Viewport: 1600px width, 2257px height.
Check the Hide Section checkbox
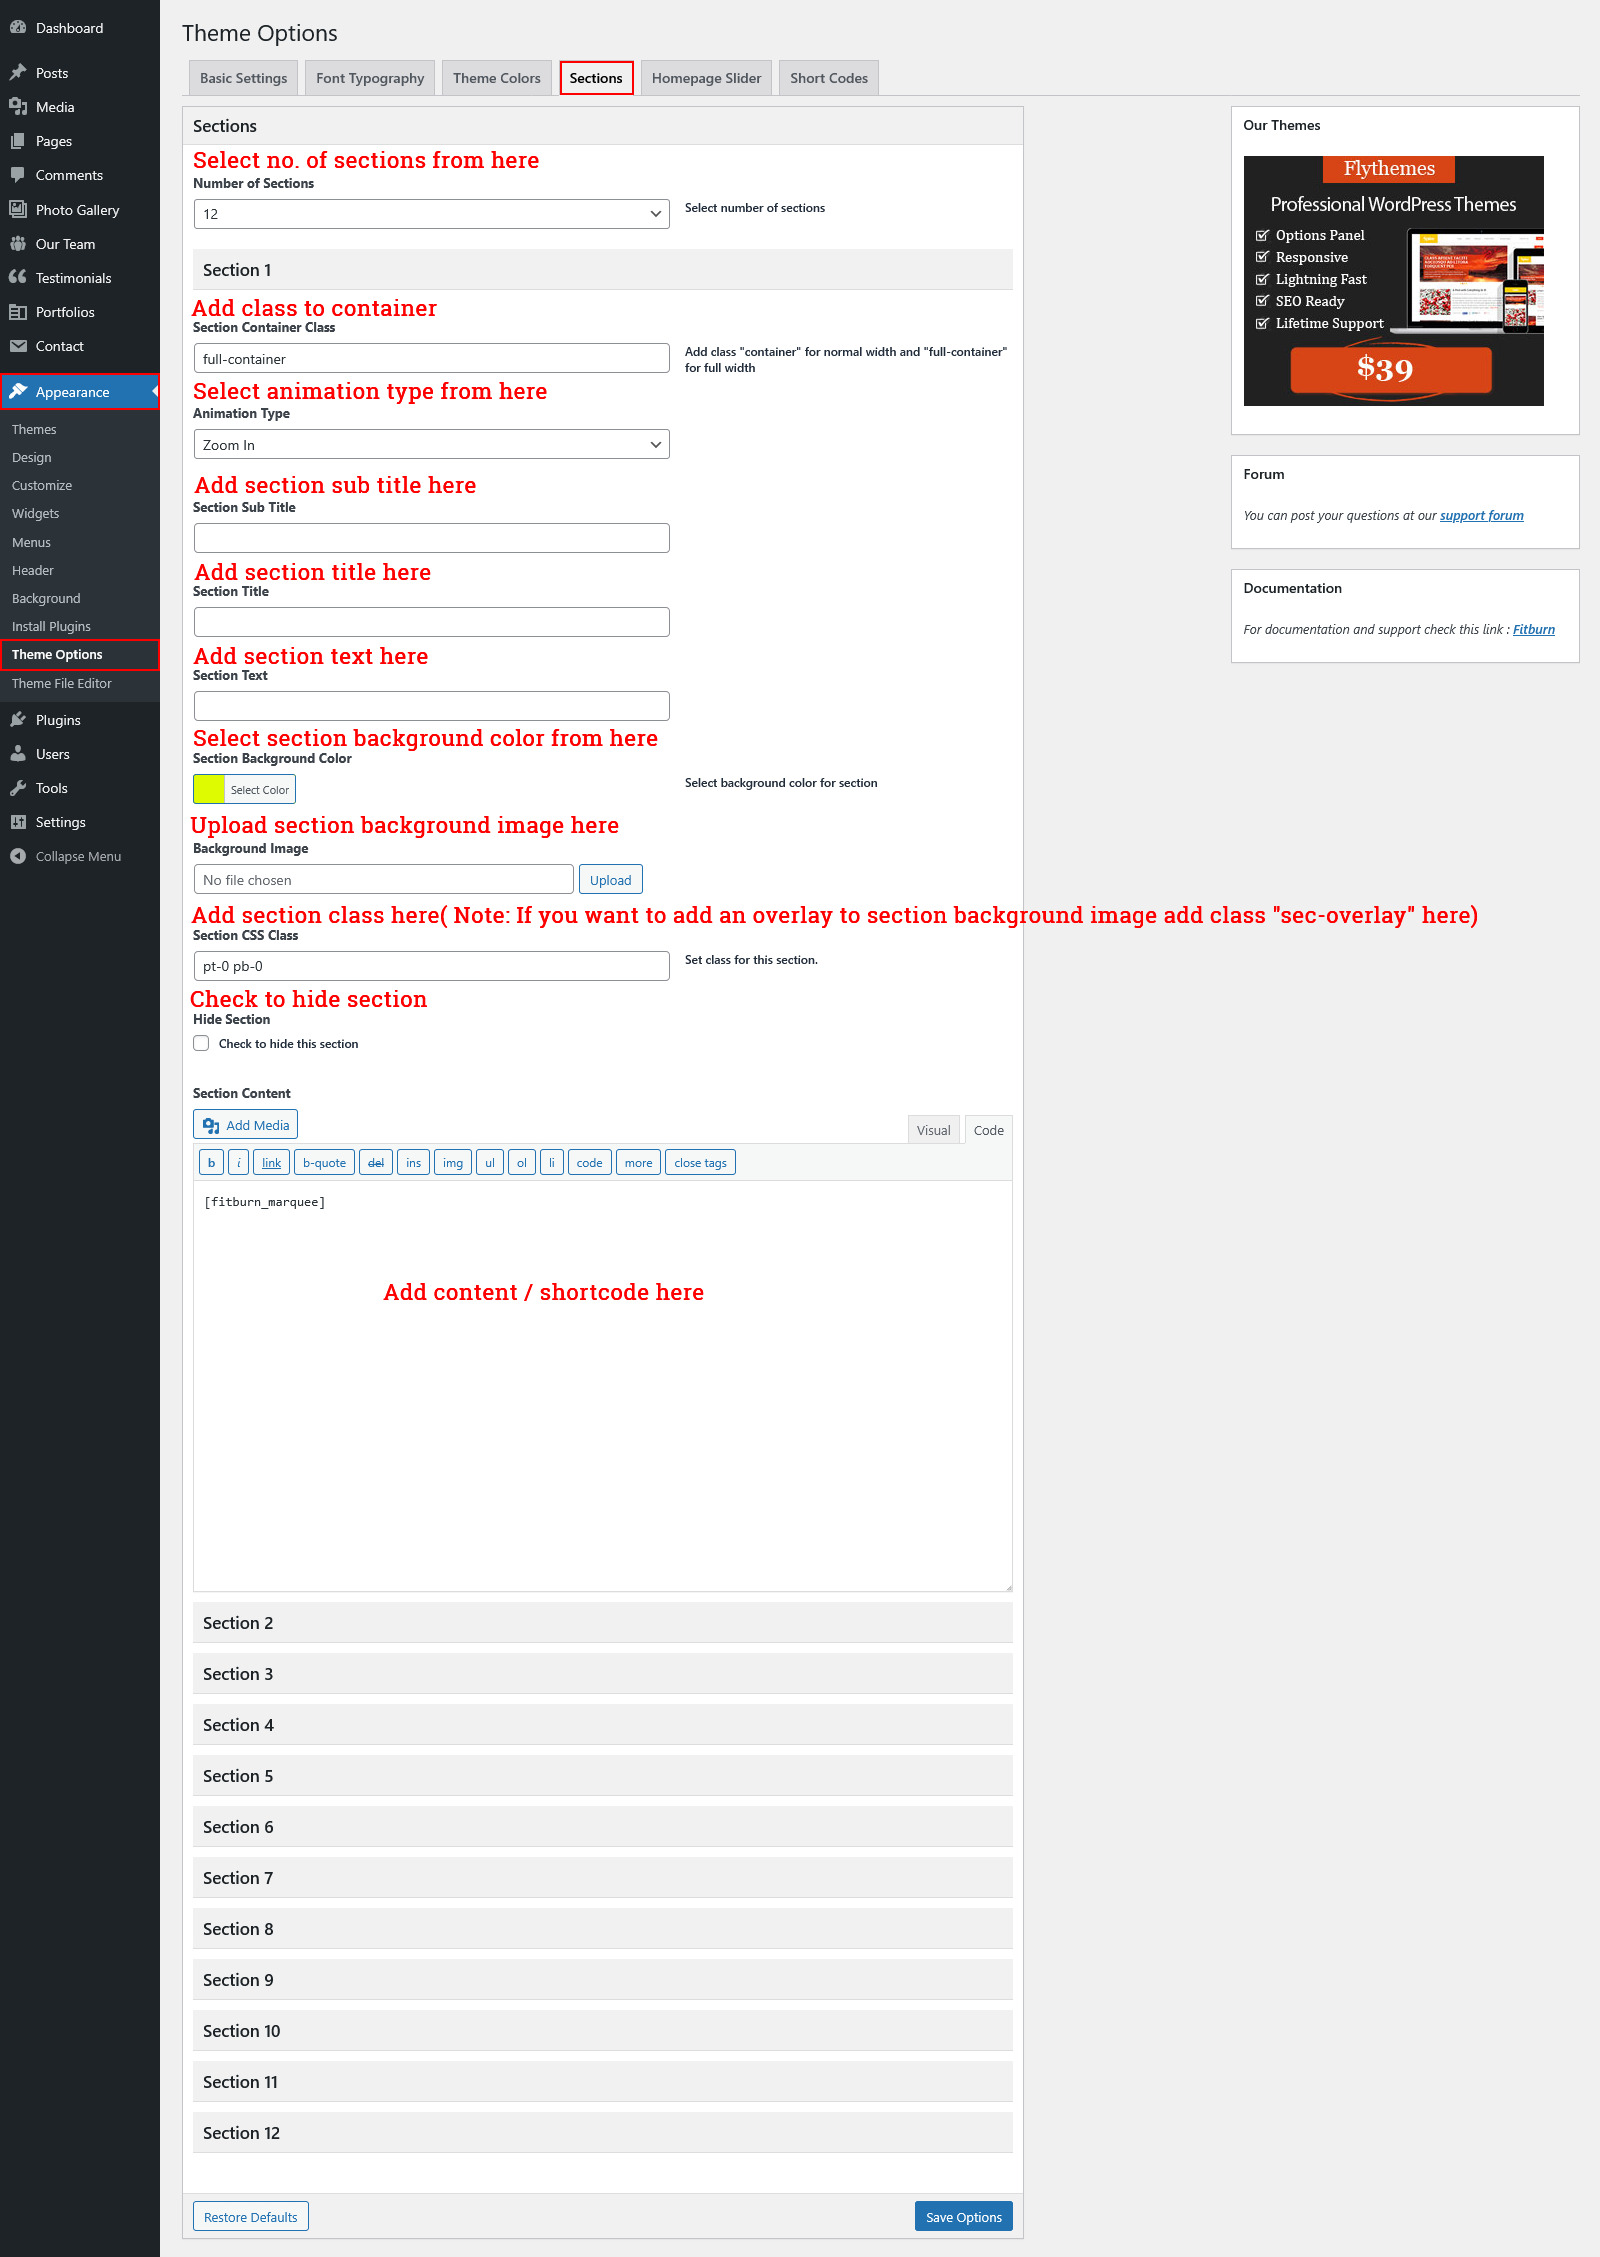click(x=202, y=1043)
